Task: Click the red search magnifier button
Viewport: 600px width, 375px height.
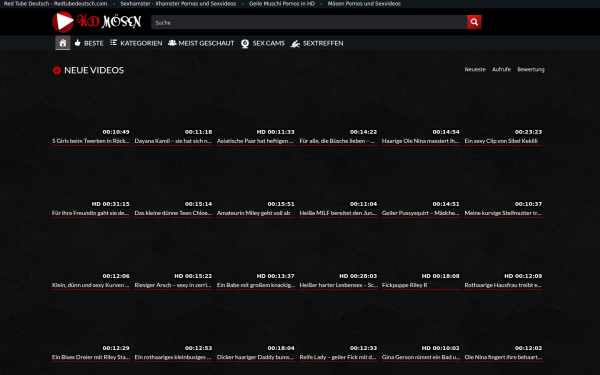Action: point(474,22)
